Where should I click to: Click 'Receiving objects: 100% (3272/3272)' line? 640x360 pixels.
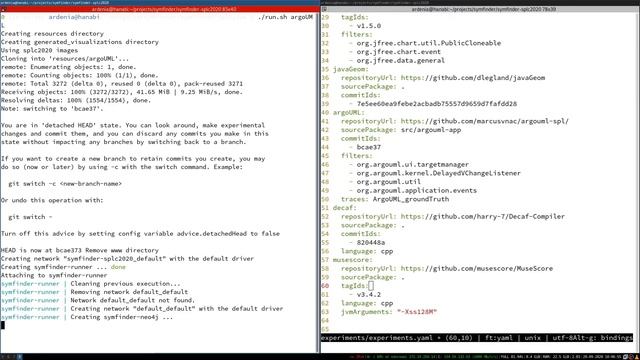click(122, 92)
